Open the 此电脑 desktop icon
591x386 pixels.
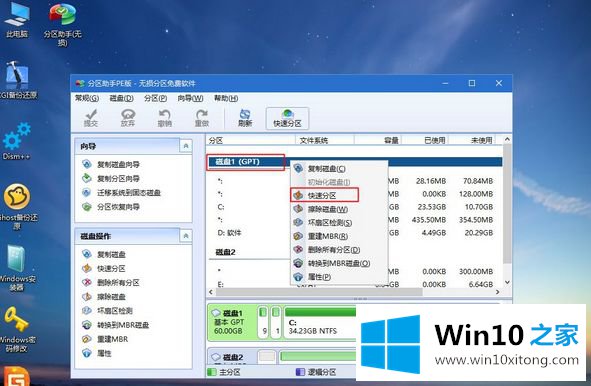click(17, 20)
